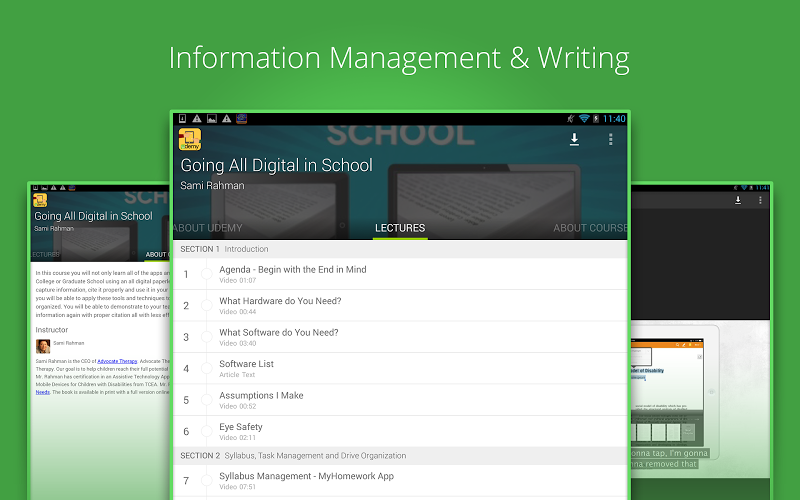
Task: Tap the battery charging status icon
Action: pos(595,119)
